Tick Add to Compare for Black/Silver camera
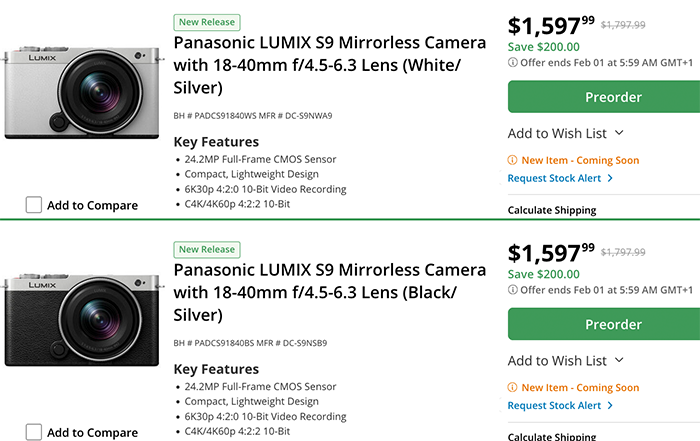 [x=34, y=432]
